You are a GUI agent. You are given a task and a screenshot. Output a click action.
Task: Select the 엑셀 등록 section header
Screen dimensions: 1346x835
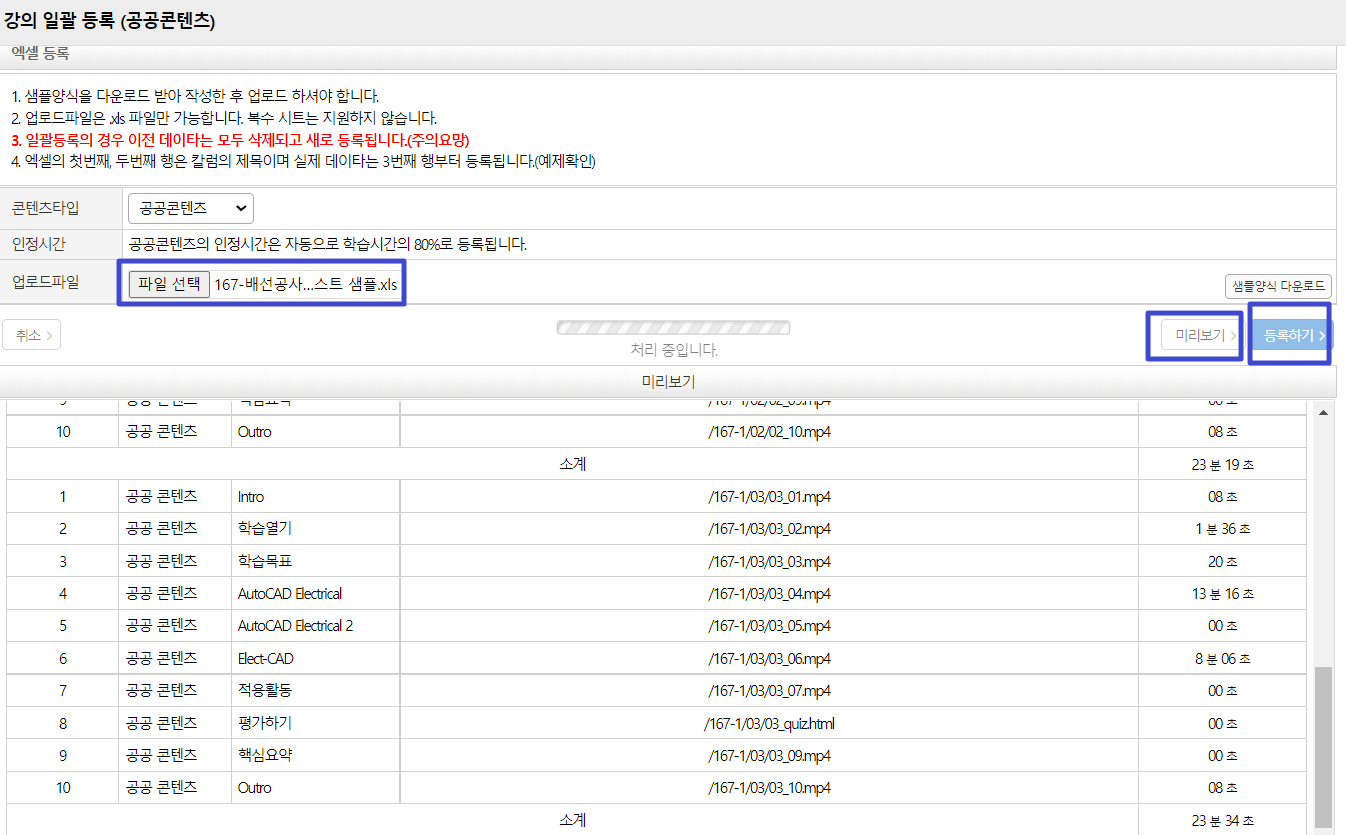pyautogui.click(x=40, y=54)
